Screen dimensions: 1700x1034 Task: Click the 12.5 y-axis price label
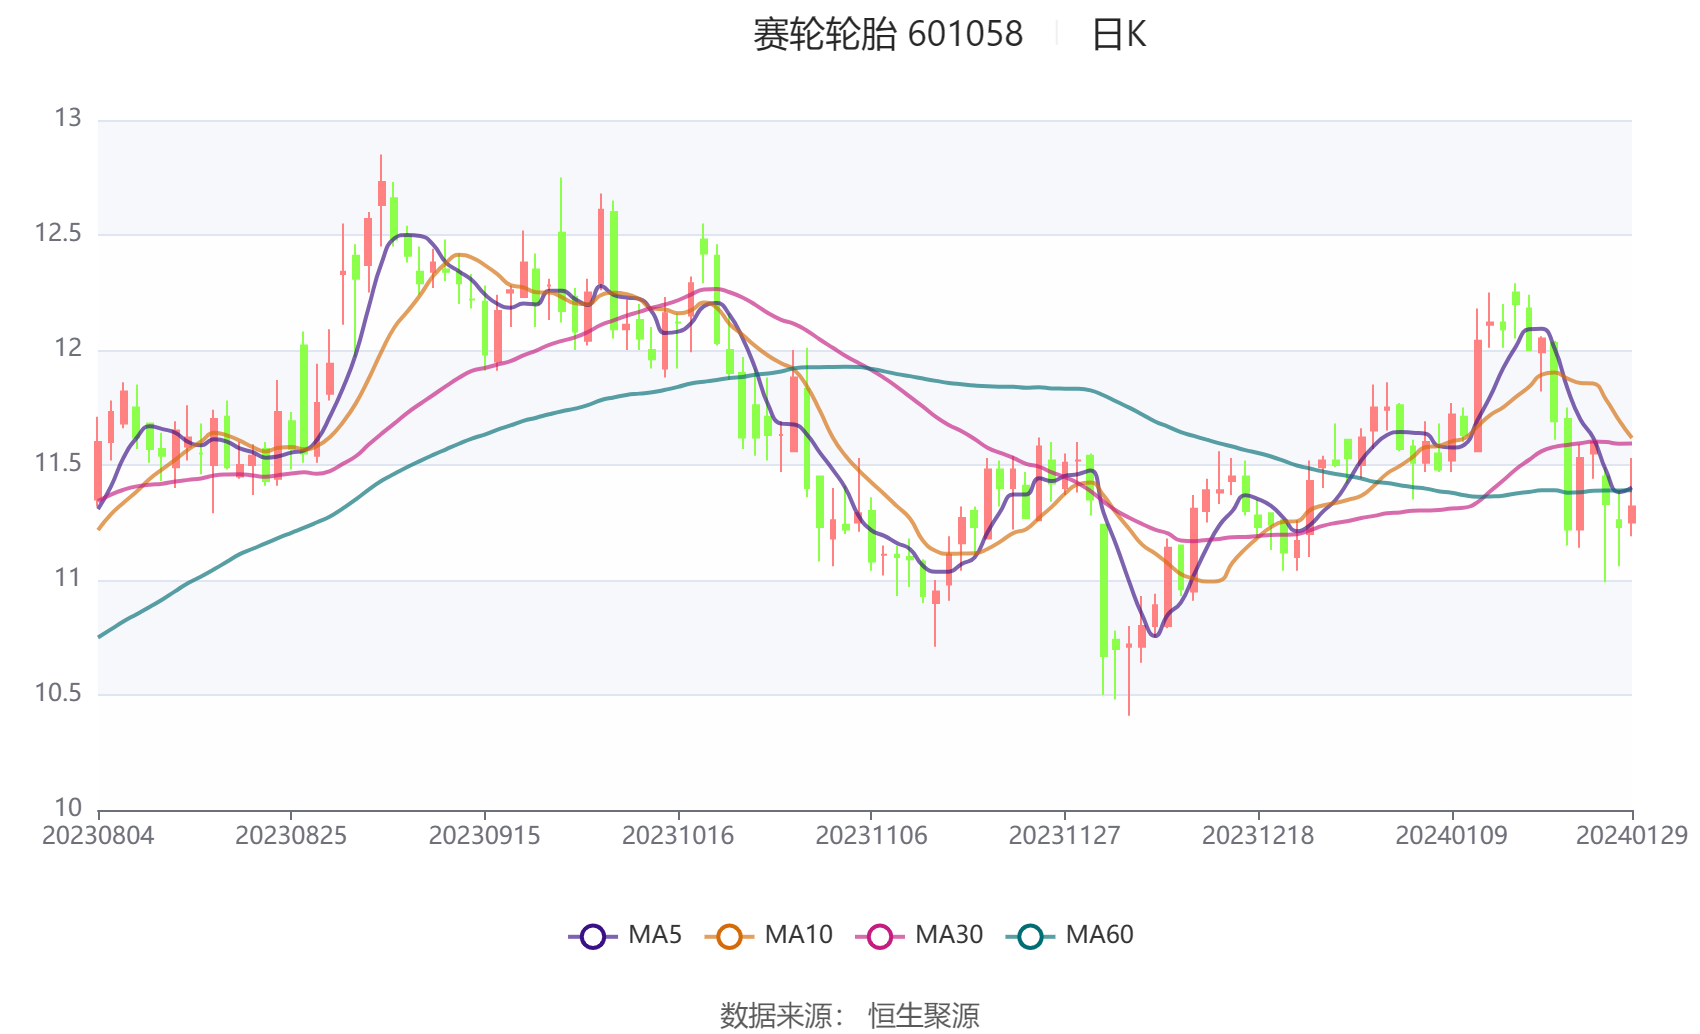(58, 234)
